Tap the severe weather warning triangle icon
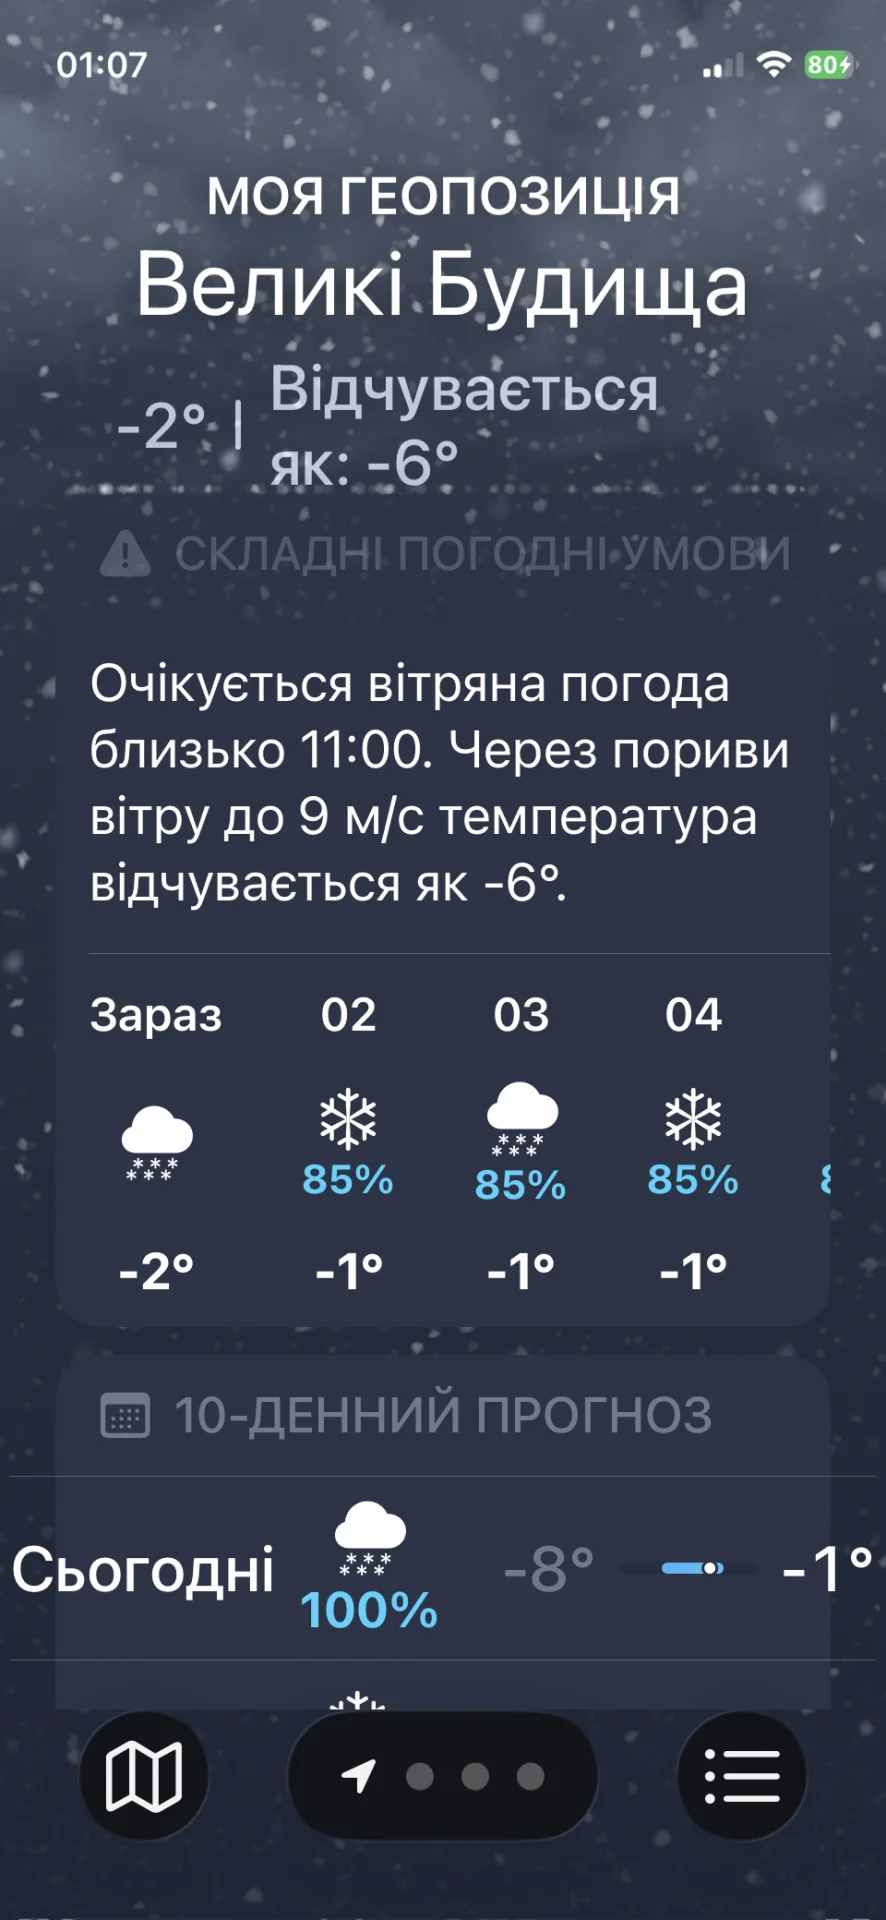The image size is (886, 1920). (x=125, y=553)
